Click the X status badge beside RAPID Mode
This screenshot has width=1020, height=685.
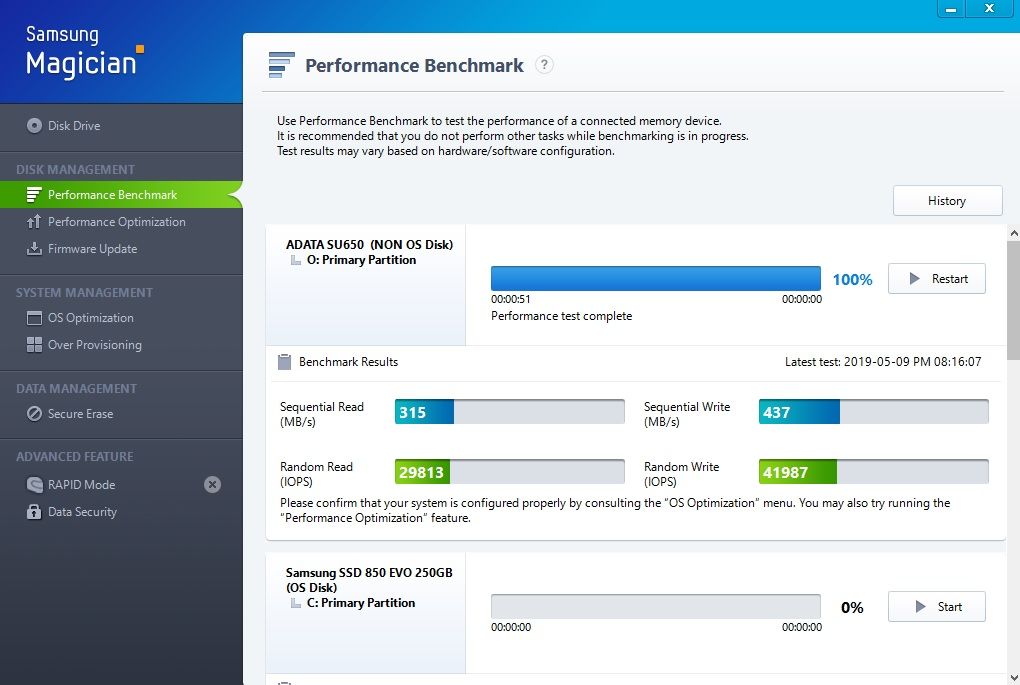212,484
